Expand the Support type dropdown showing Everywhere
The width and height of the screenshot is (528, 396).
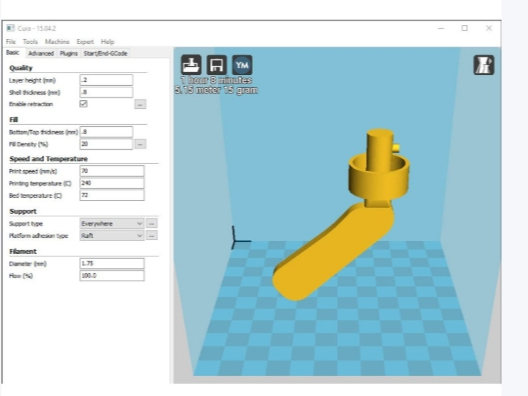click(112, 224)
